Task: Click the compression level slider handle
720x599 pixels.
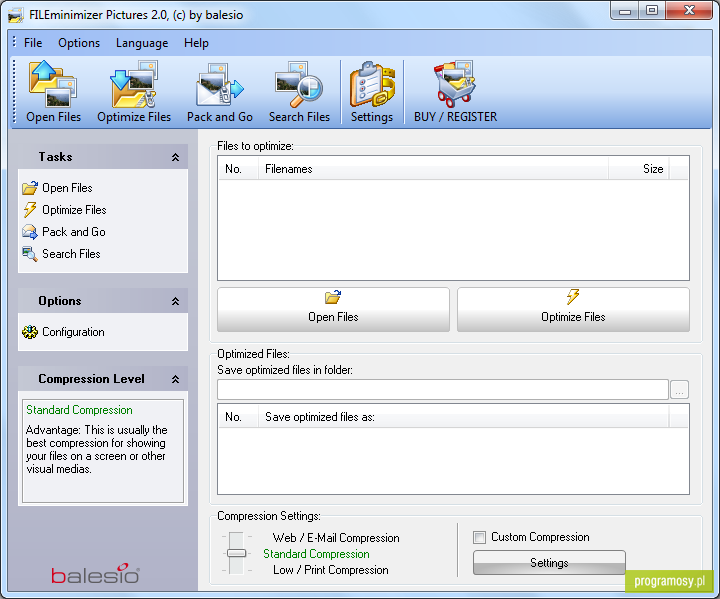Action: coord(236,553)
